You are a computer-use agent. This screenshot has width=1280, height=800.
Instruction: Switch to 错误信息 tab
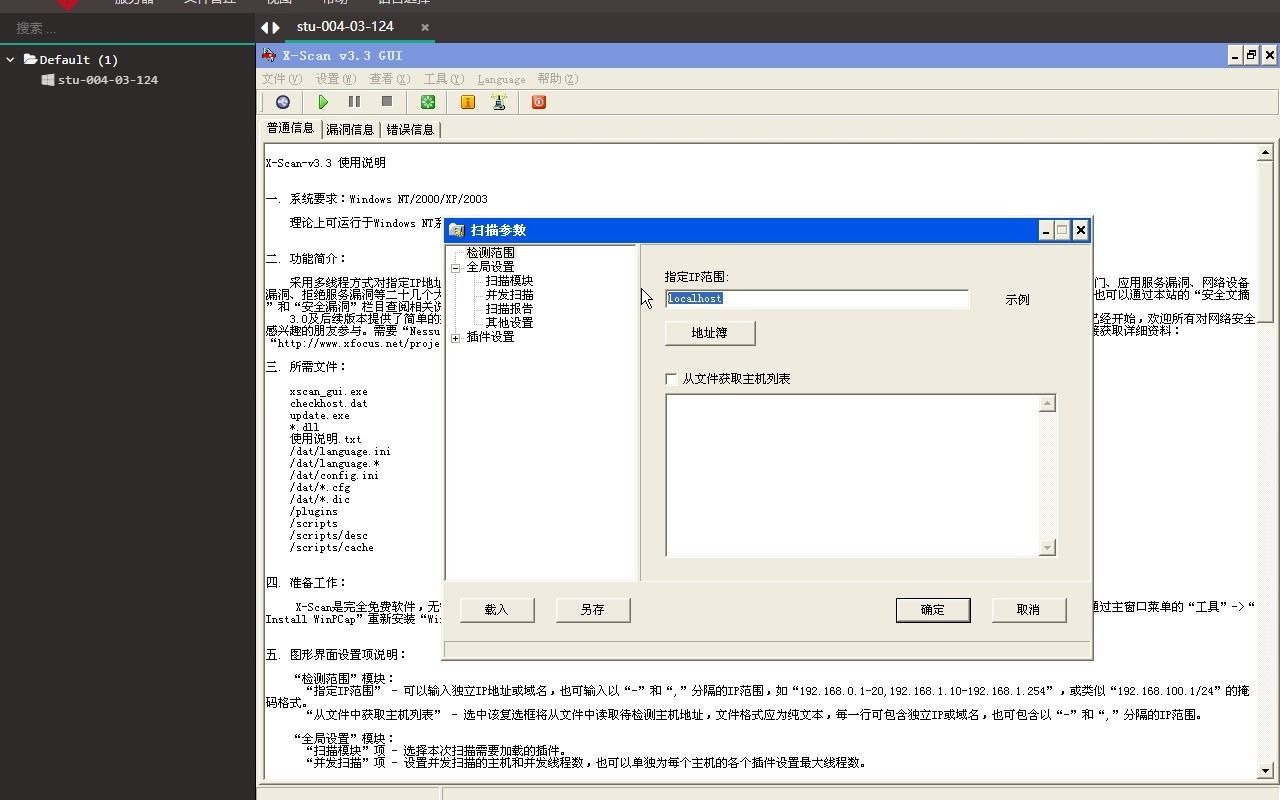(x=410, y=129)
